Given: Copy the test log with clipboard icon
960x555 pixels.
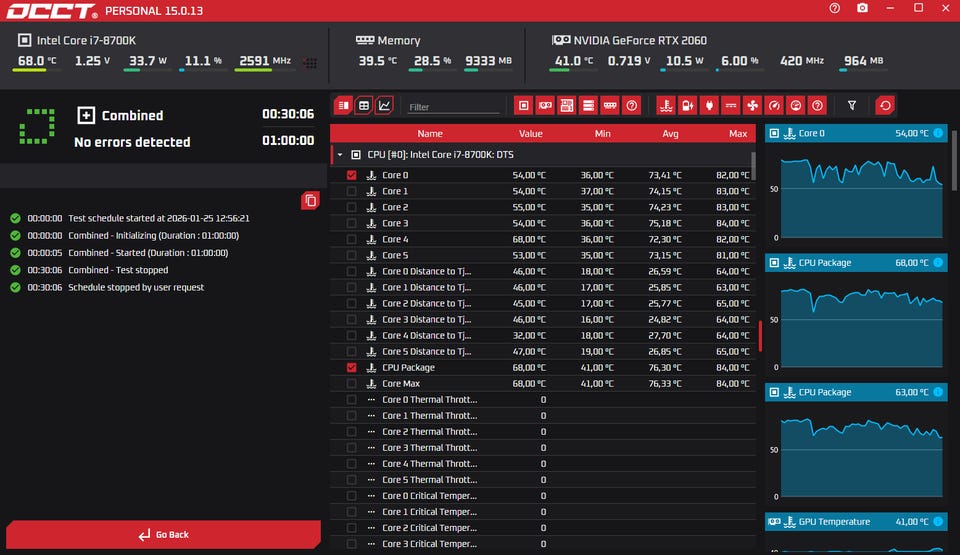Looking at the screenshot, I should 310,201.
